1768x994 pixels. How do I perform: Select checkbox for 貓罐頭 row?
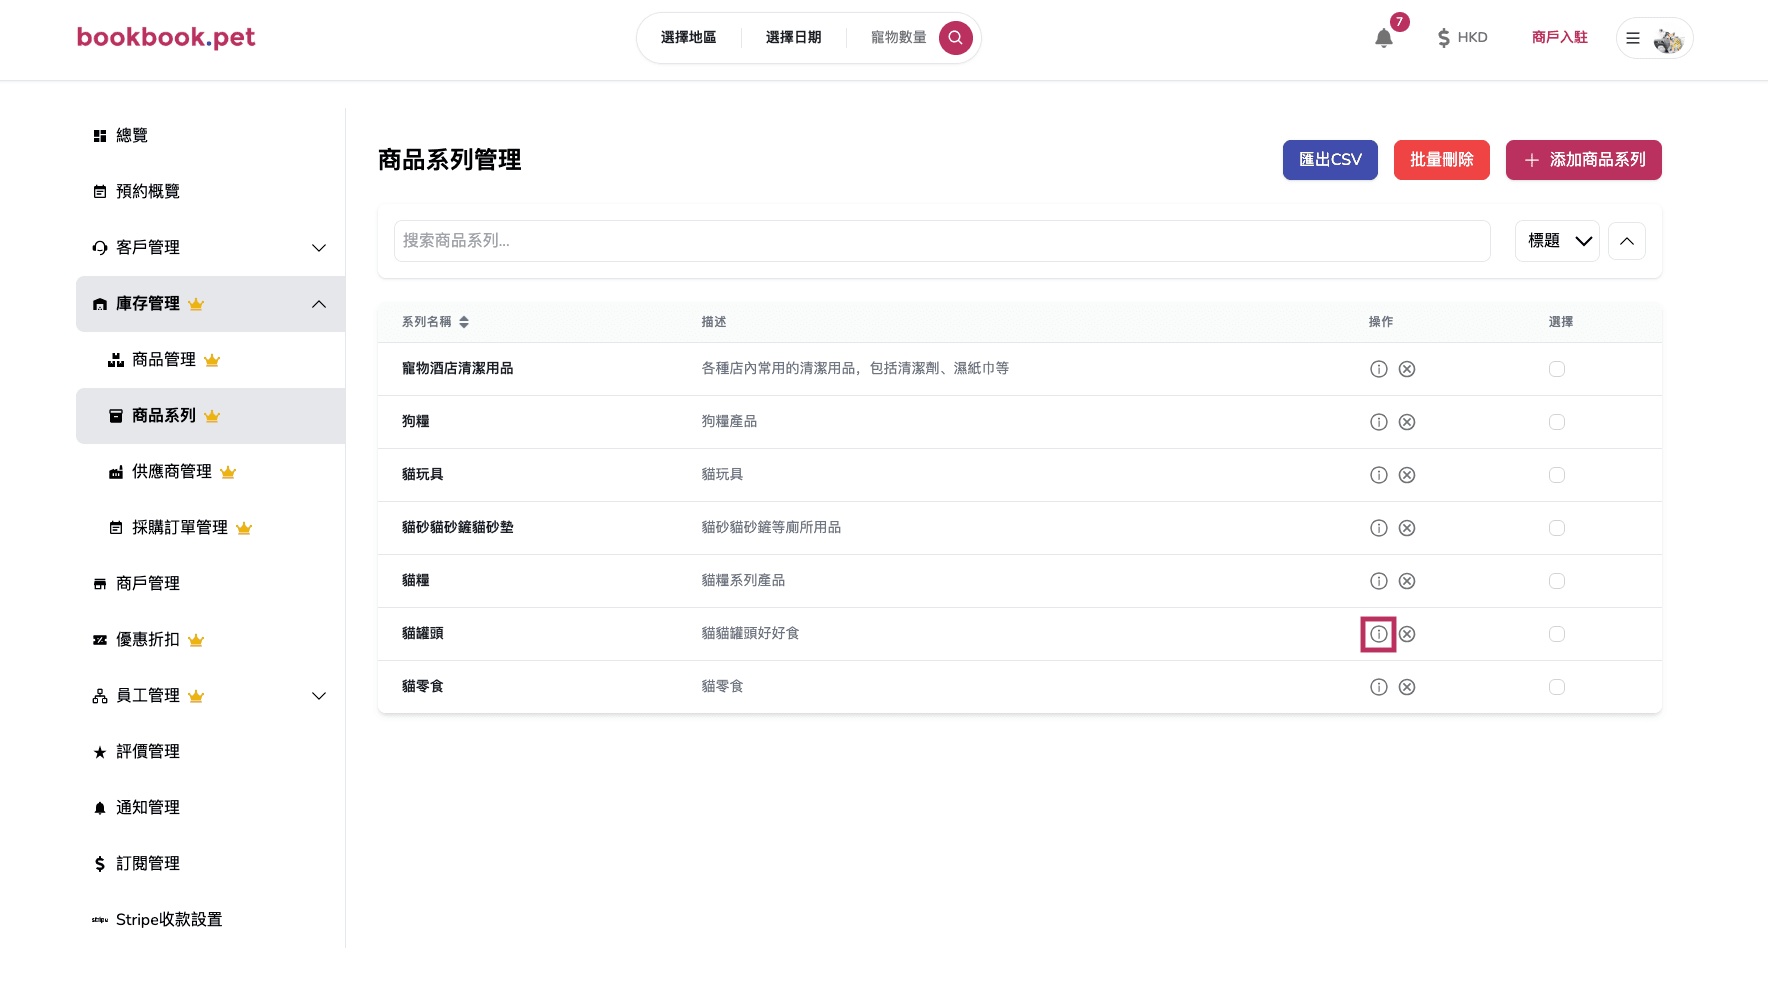click(1556, 634)
